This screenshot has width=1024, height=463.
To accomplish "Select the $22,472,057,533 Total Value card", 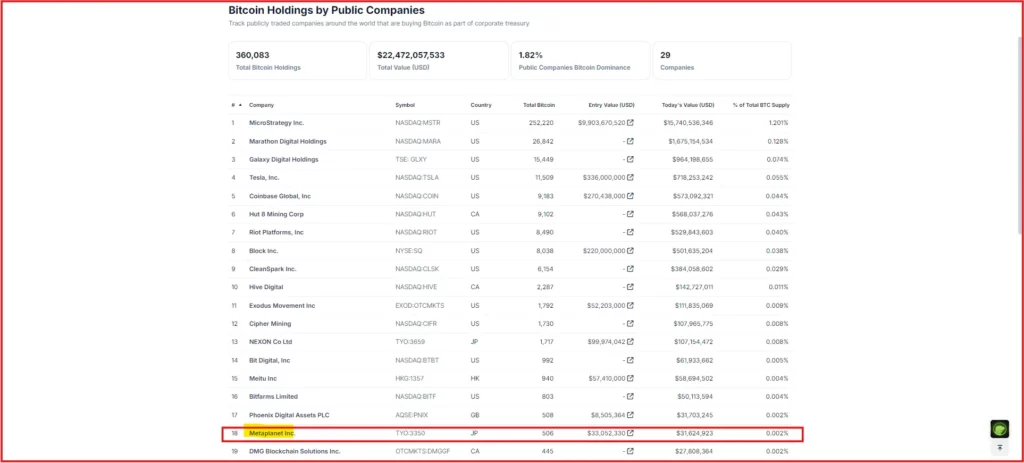I will tap(439, 61).
